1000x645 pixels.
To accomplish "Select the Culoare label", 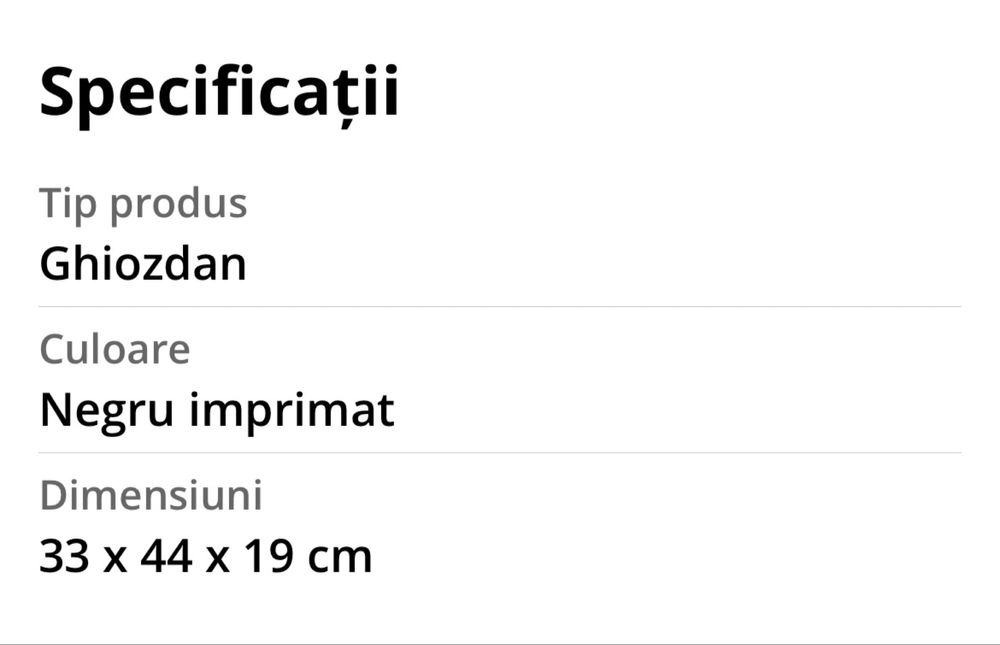I will (x=115, y=349).
